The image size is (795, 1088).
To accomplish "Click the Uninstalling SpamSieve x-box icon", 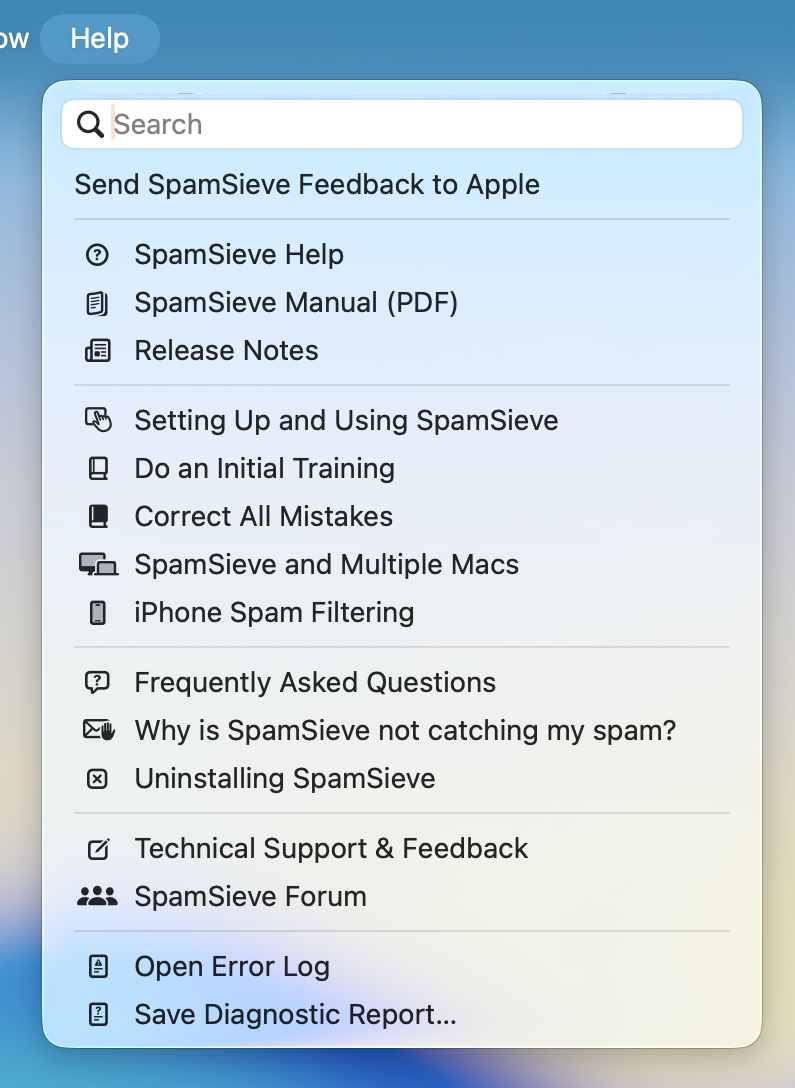I will coord(96,779).
